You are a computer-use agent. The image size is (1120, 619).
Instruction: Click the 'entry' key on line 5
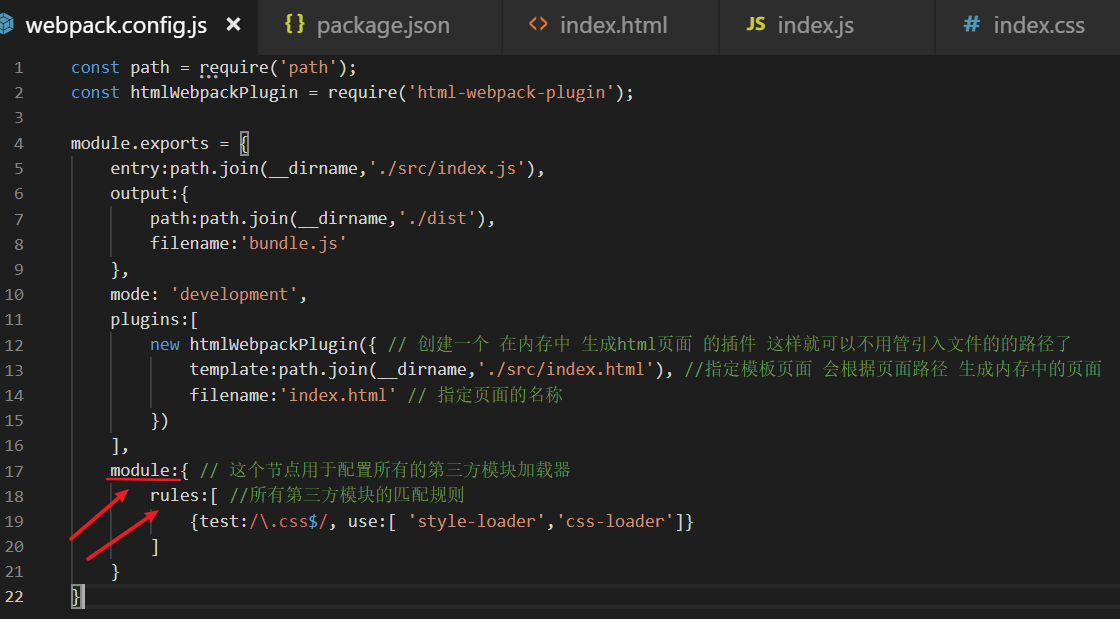pos(135,168)
